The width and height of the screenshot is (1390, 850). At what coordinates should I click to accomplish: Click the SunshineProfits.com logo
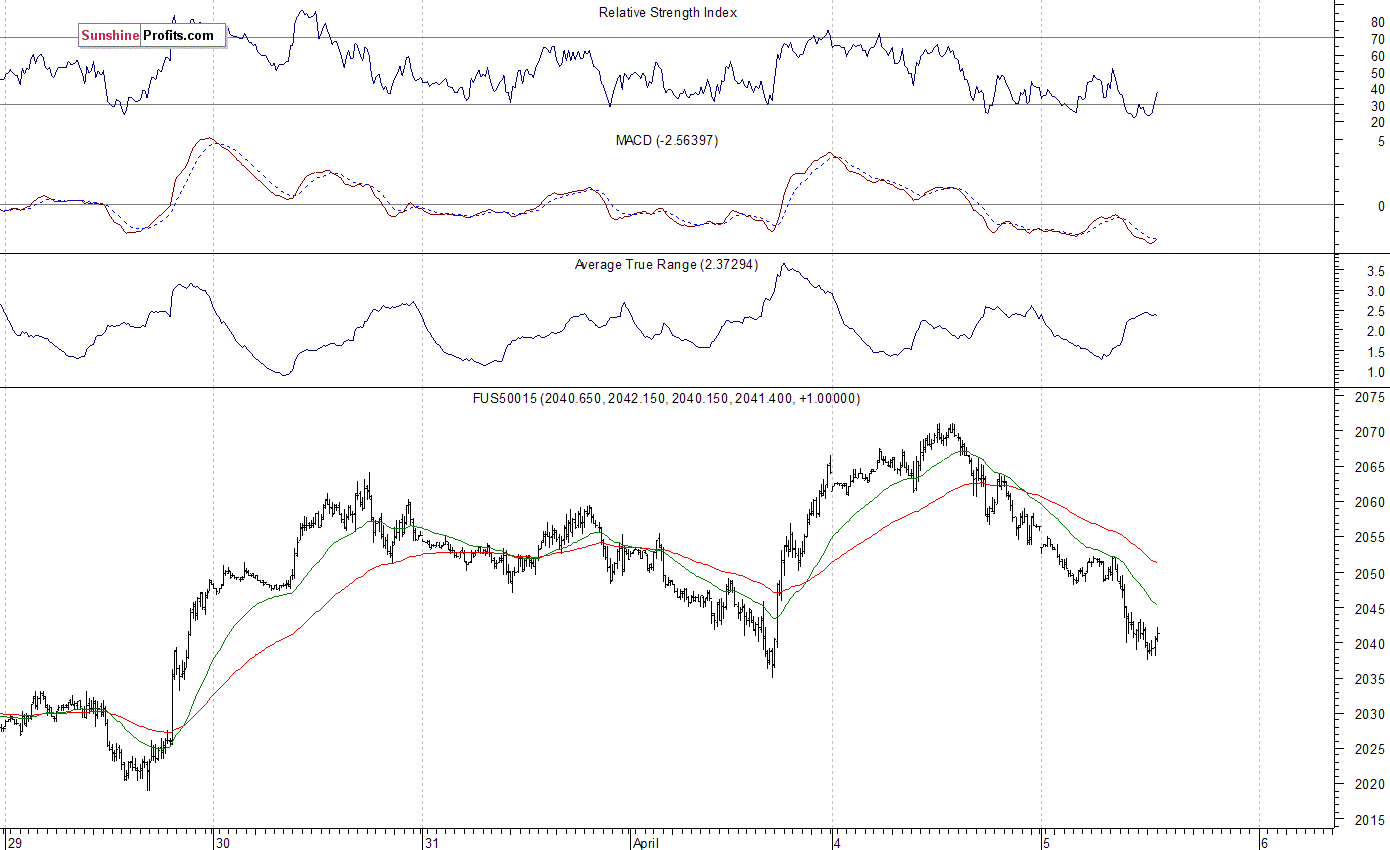pos(152,36)
